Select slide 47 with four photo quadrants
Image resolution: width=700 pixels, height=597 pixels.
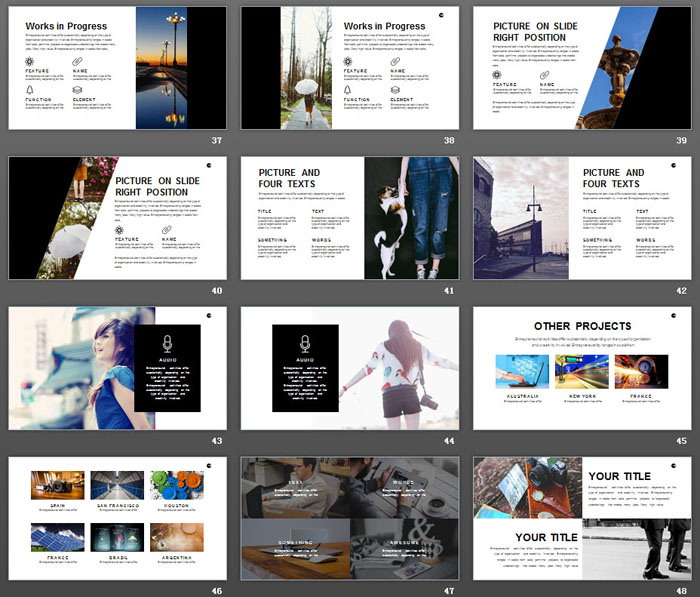click(350, 518)
